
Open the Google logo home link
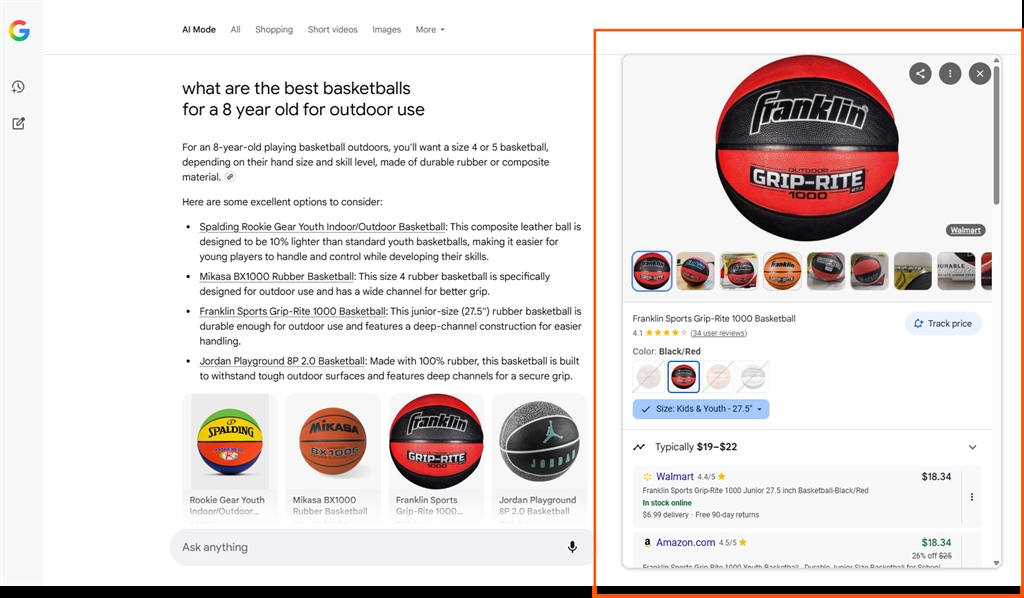tap(19, 31)
